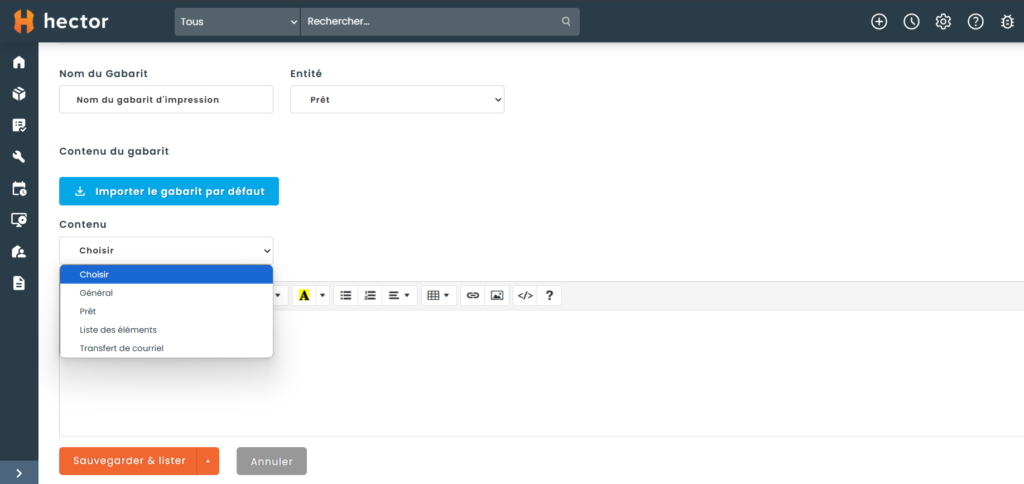Screen dimensions: 1024x484
Task: Toggle the unordered bullet list
Action: pyautogui.click(x=346, y=296)
